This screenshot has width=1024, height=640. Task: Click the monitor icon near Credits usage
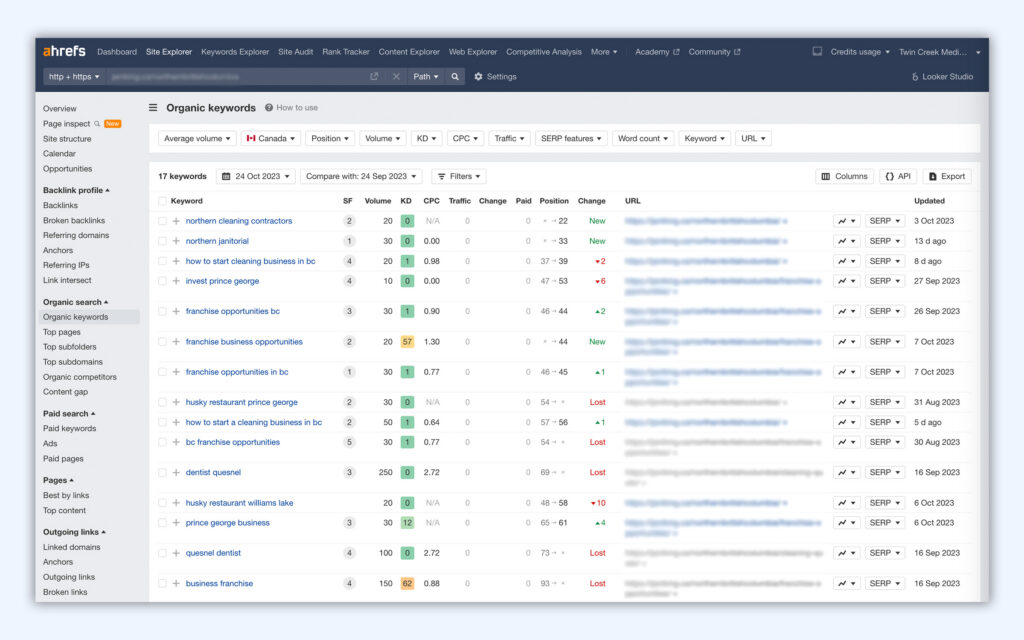tap(817, 51)
